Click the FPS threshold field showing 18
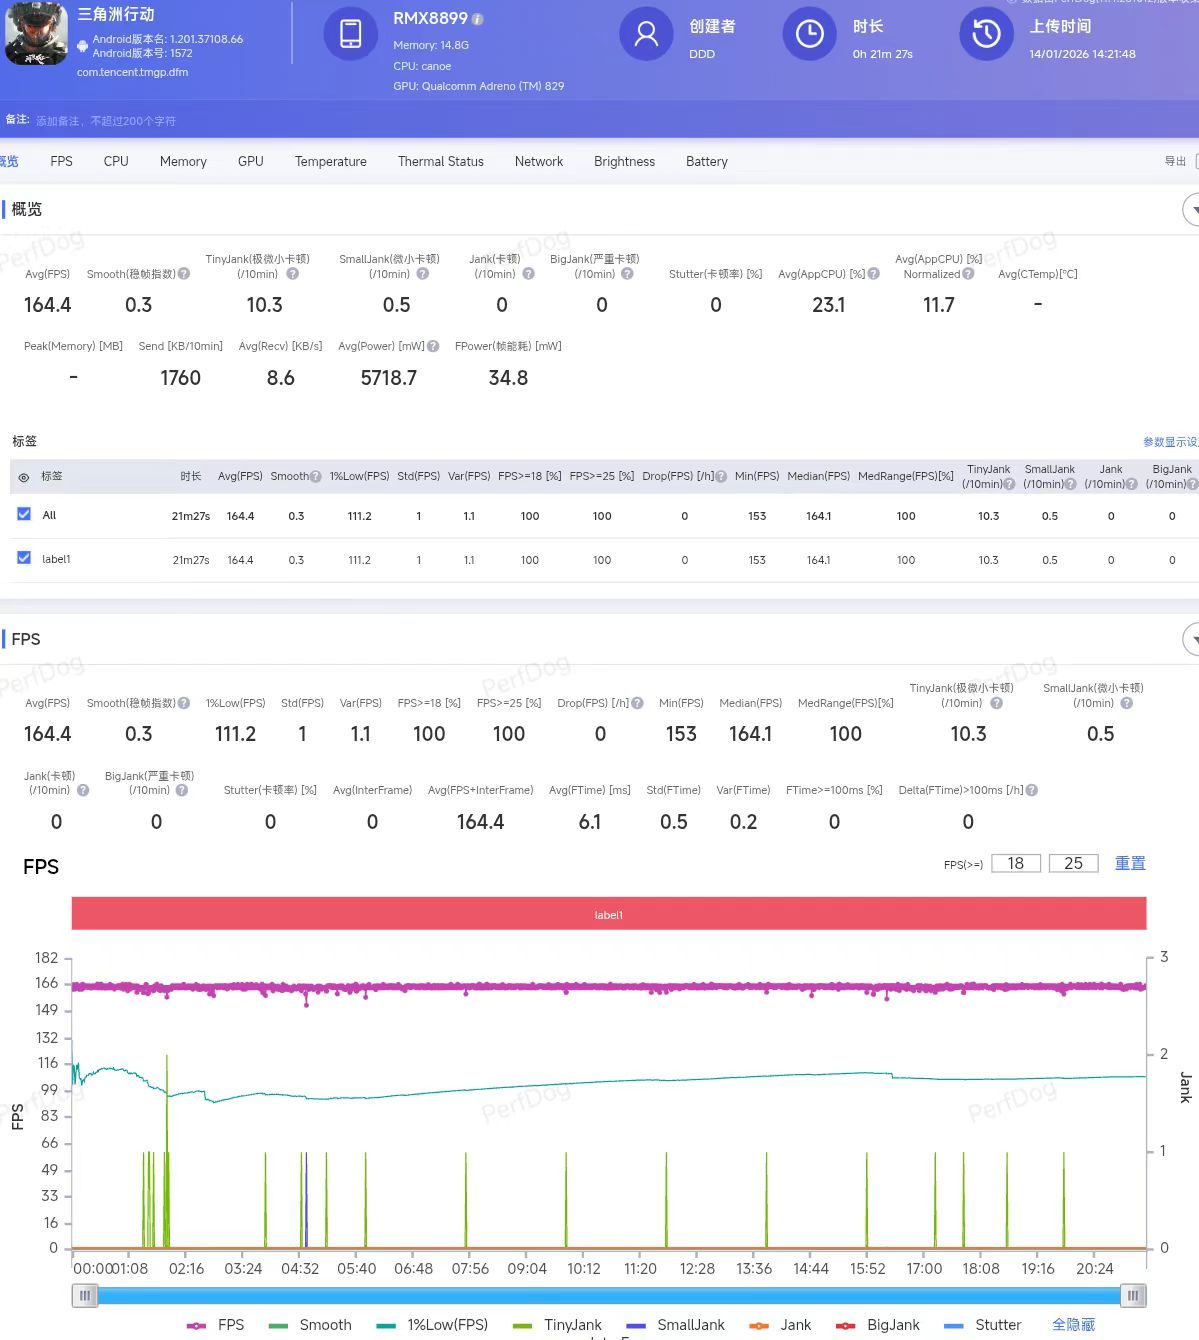 tap(1015, 863)
